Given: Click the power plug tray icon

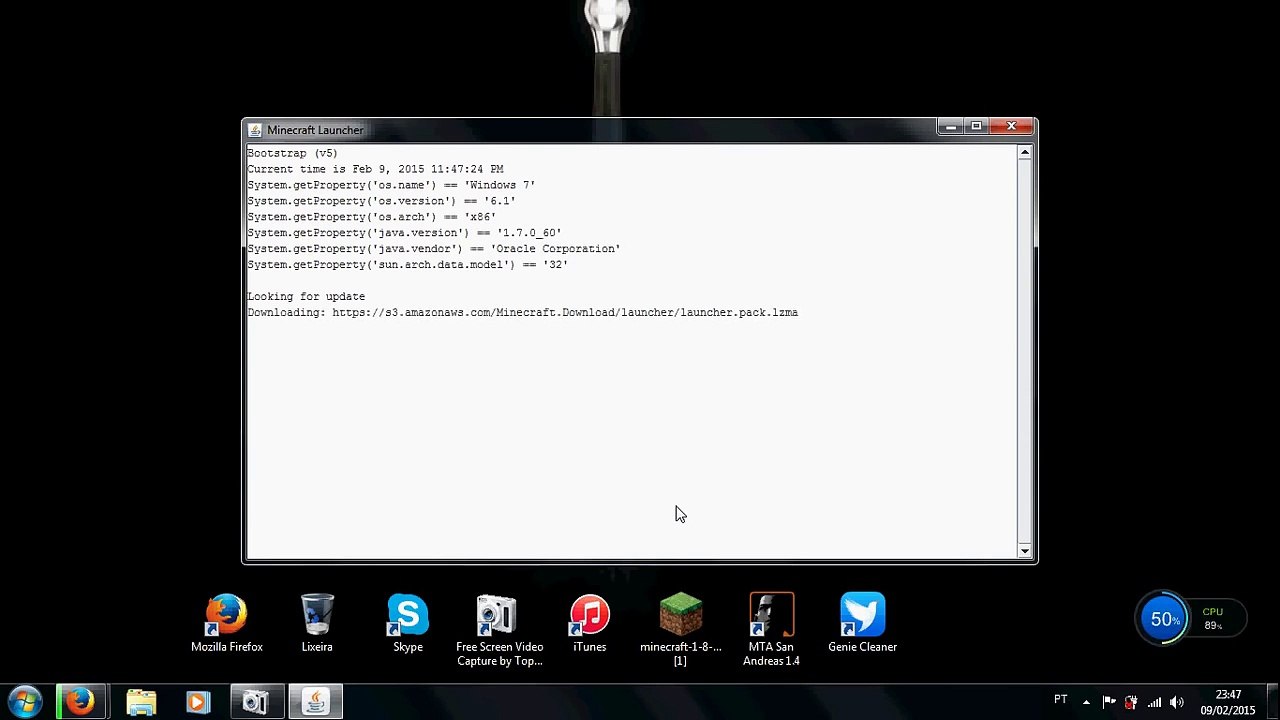Looking at the screenshot, I should pyautogui.click(x=1131, y=702).
